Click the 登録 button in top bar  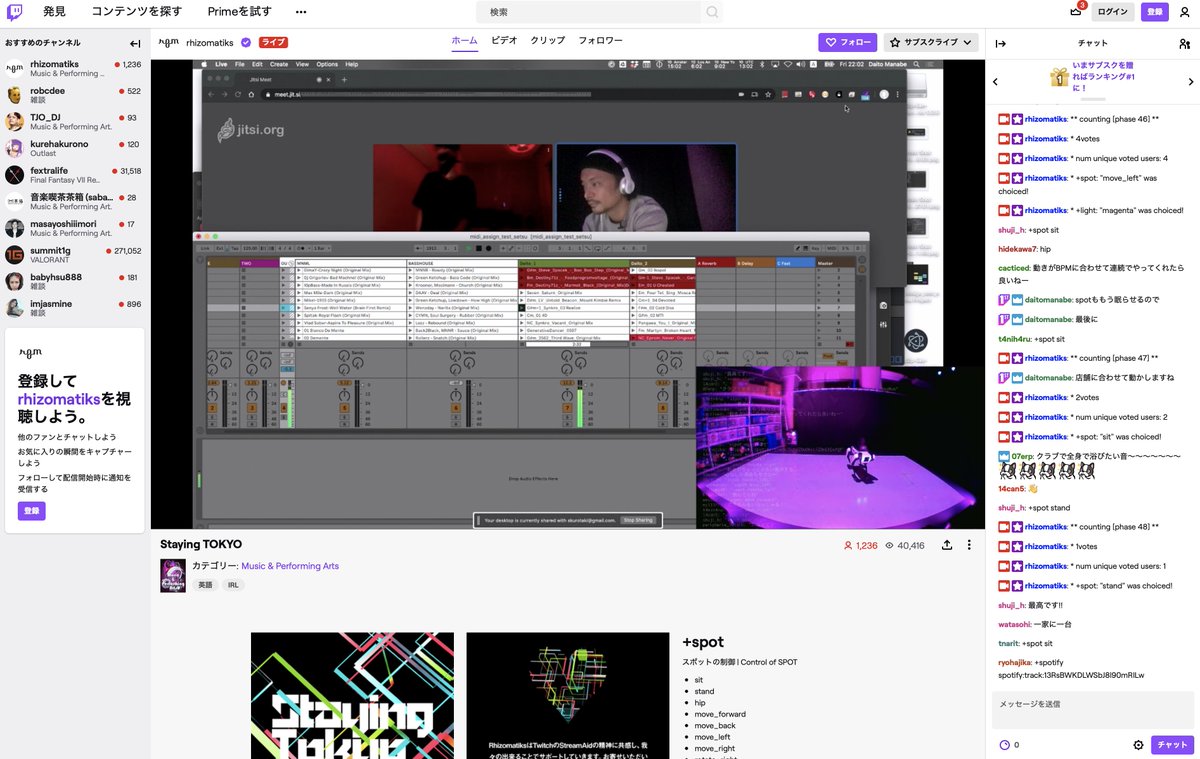click(x=1155, y=12)
